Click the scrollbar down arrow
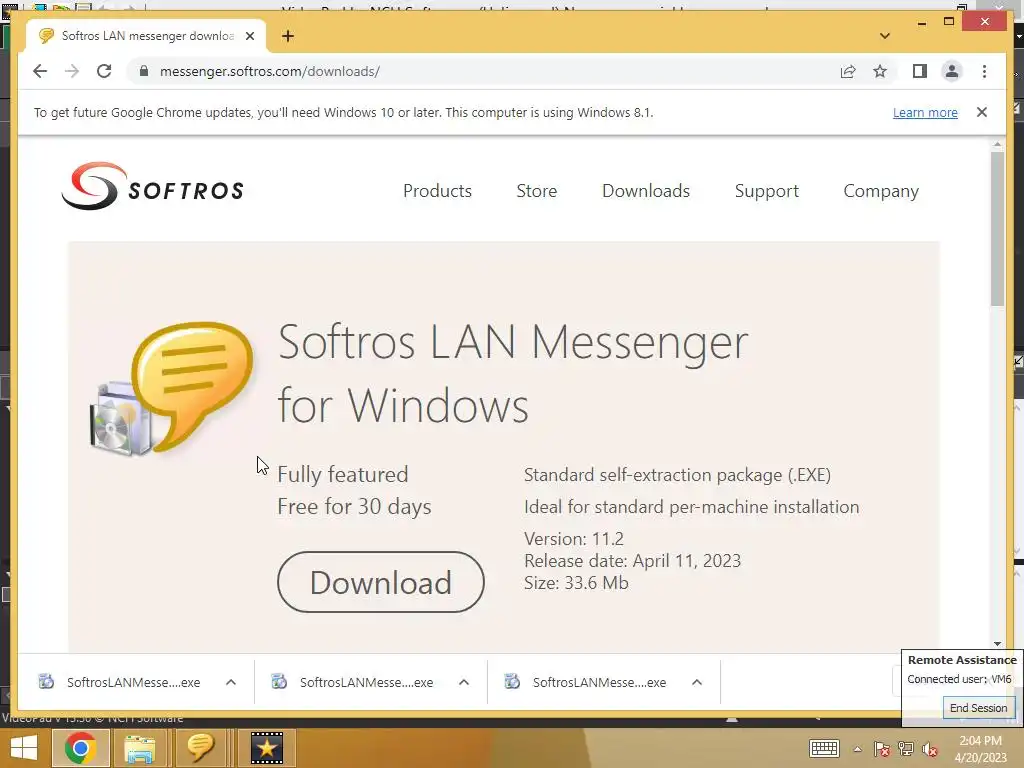The width and height of the screenshot is (1024, 768). pos(997,644)
